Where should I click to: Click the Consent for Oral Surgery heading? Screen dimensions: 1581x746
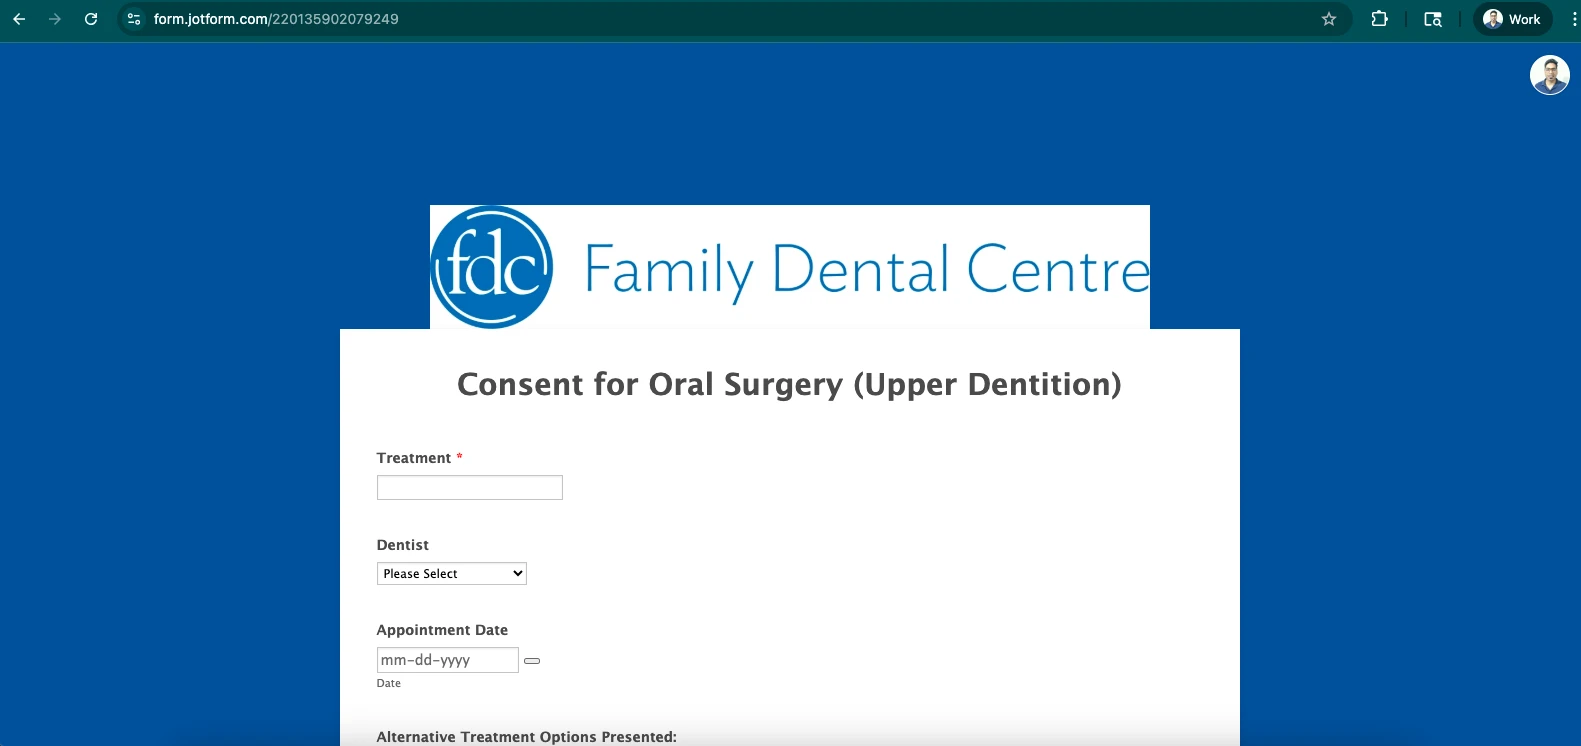789,384
